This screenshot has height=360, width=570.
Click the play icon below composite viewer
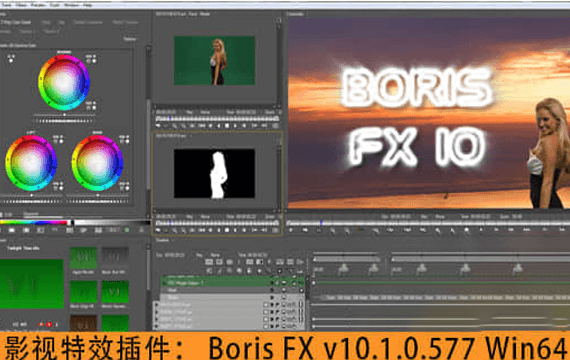click(481, 230)
